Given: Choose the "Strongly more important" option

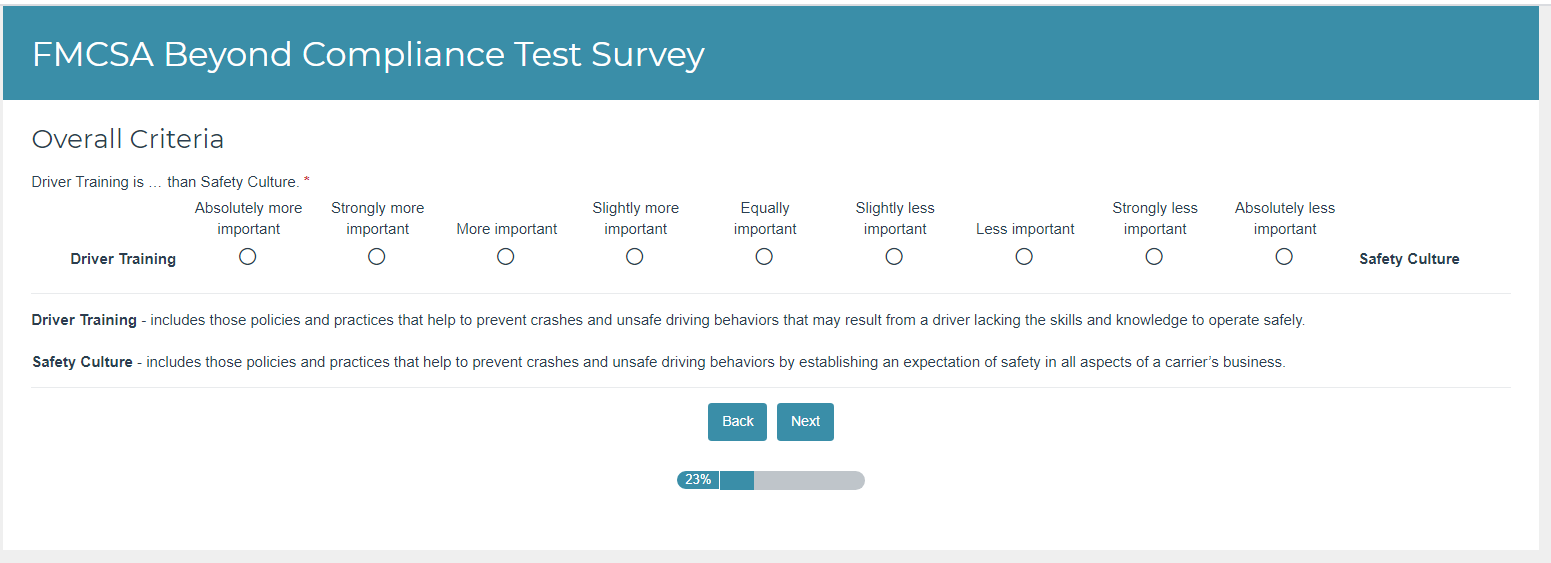Looking at the screenshot, I should 377,257.
